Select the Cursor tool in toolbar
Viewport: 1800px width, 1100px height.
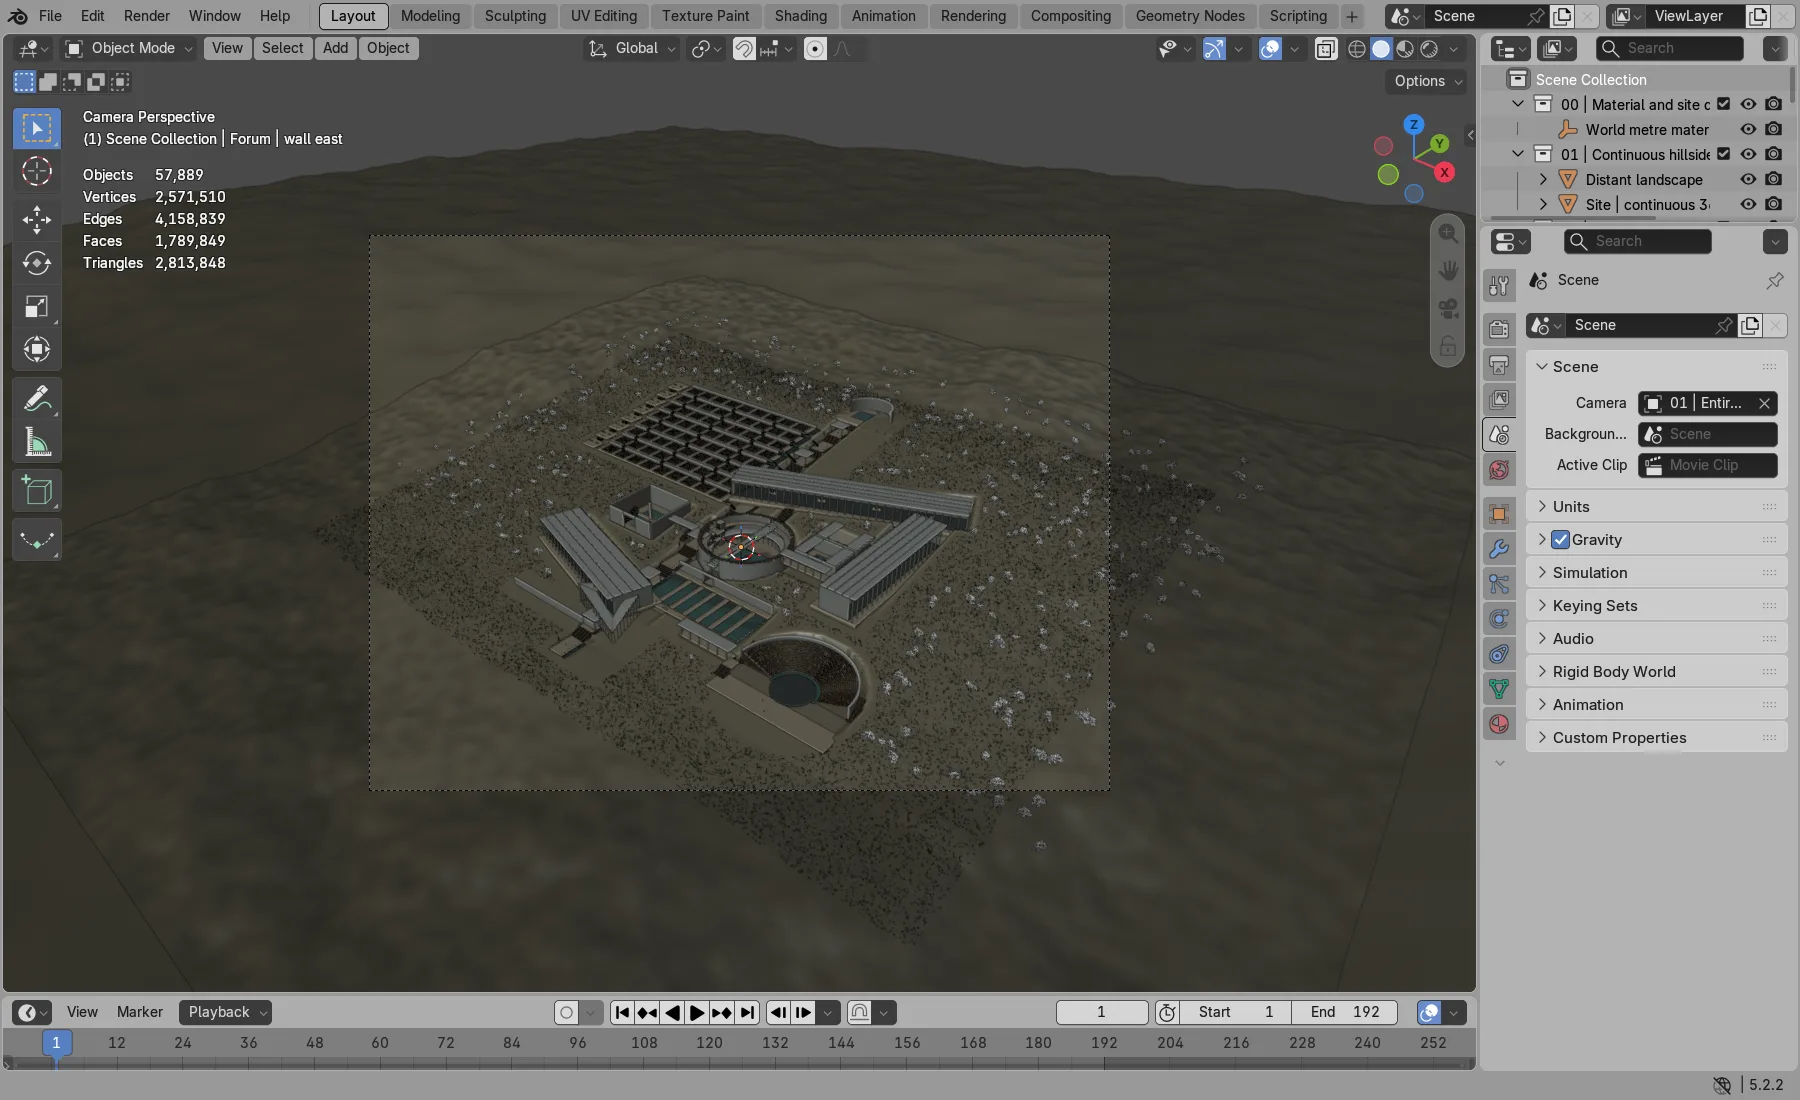pyautogui.click(x=37, y=172)
